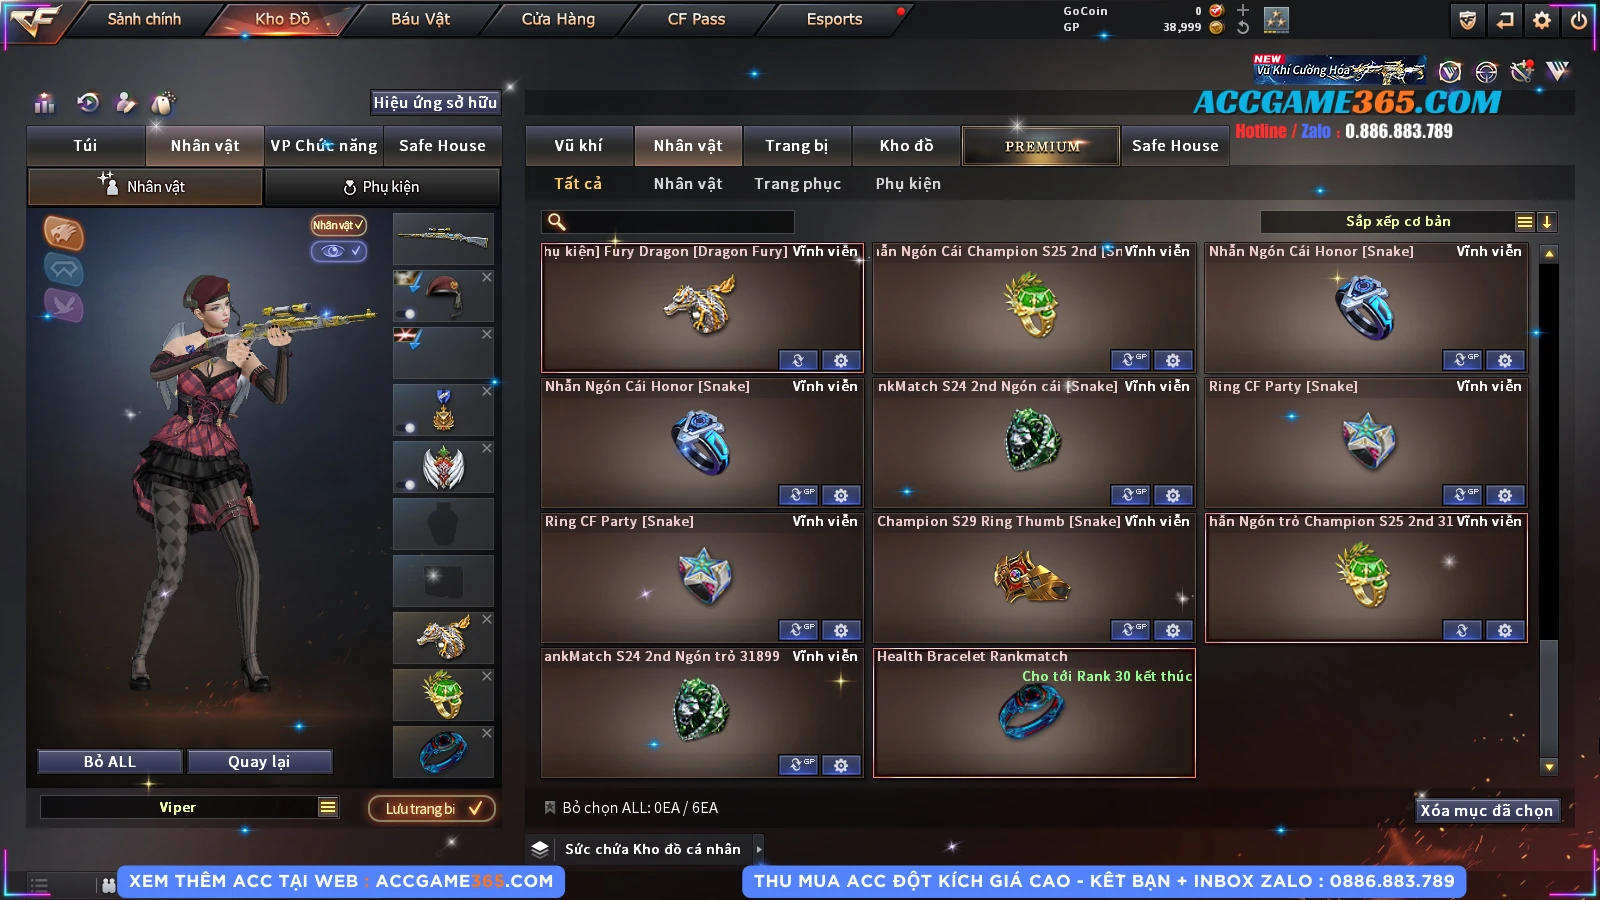The width and height of the screenshot is (1600, 900).
Task: Refresh the GP balance icon
Action: click(x=1243, y=27)
